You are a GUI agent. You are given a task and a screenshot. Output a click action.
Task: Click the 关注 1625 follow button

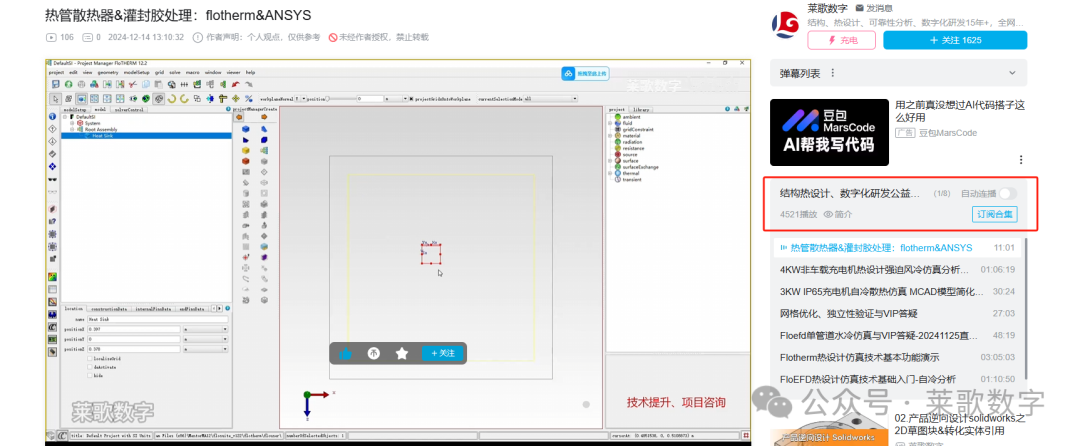[x=955, y=40]
